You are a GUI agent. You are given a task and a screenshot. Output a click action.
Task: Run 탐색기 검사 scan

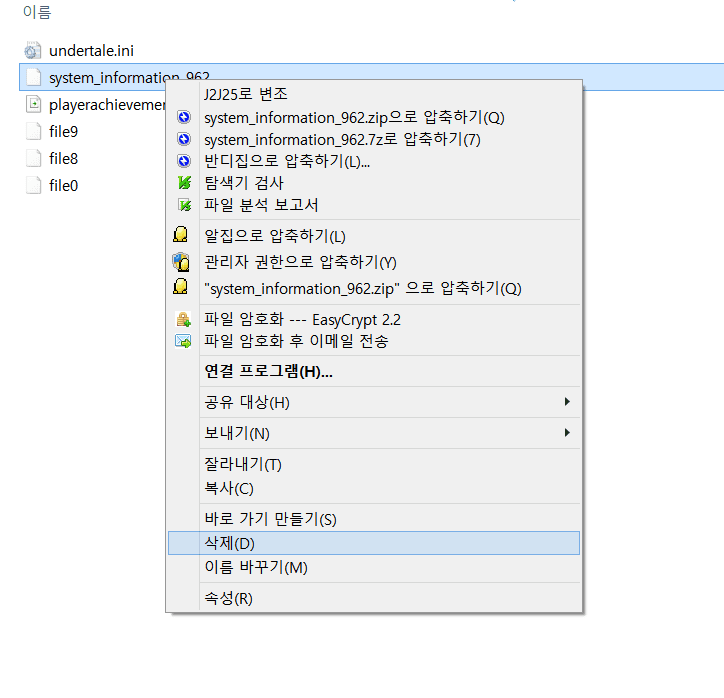pos(244,183)
